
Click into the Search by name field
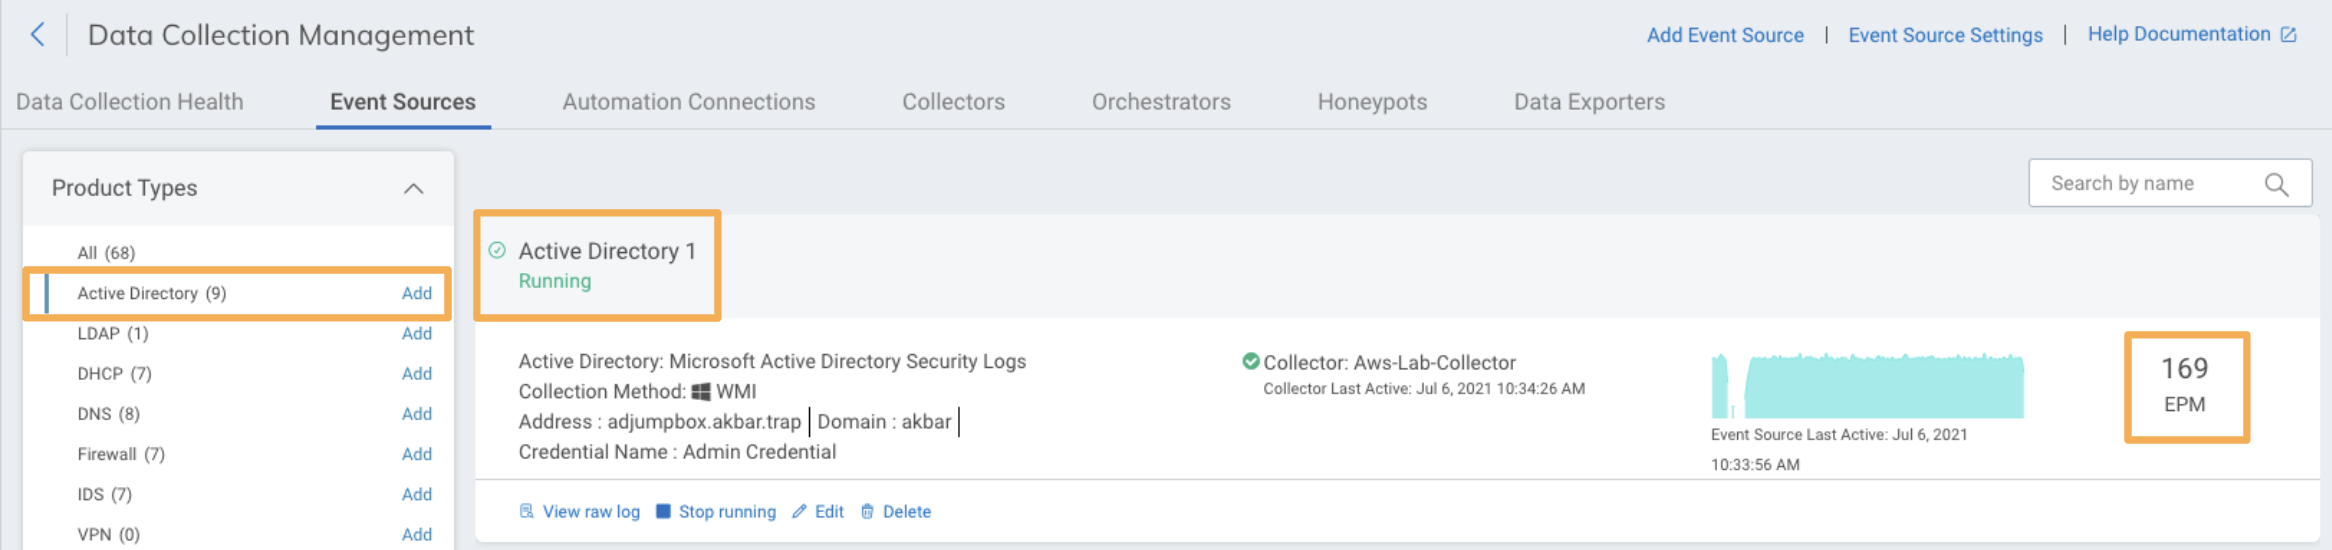click(x=2150, y=184)
